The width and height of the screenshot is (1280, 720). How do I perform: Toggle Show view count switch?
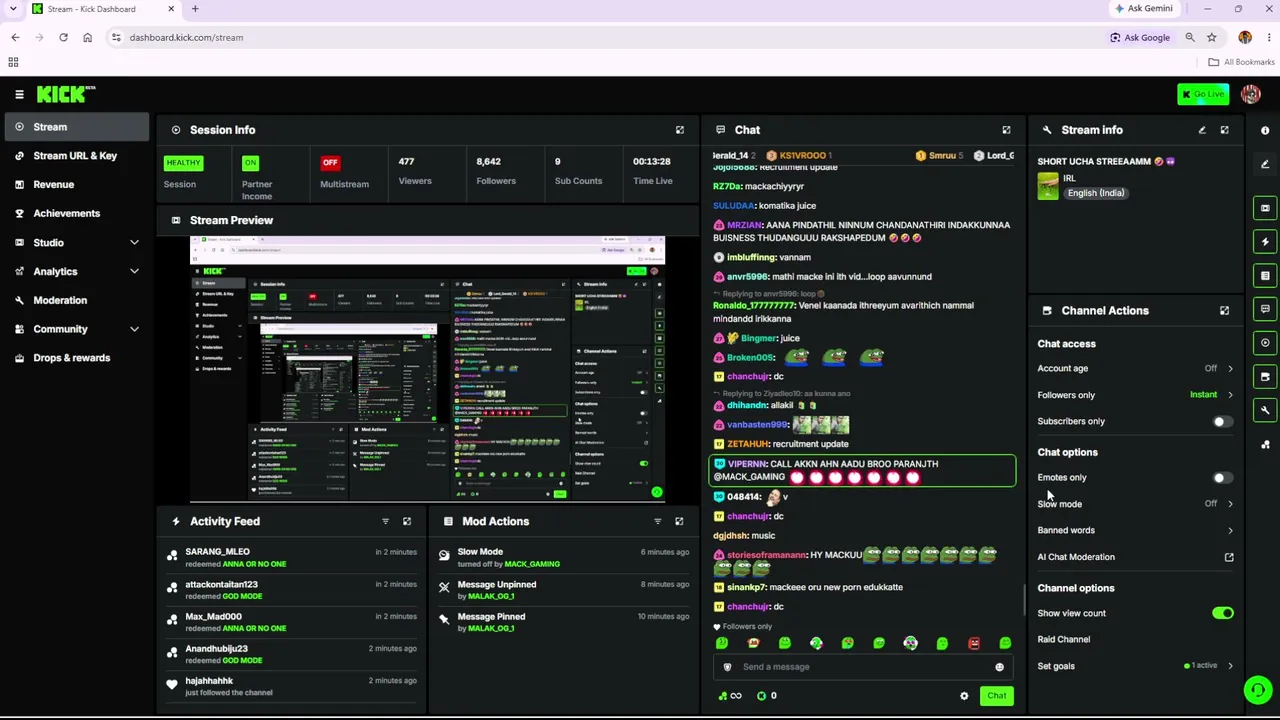[1223, 613]
